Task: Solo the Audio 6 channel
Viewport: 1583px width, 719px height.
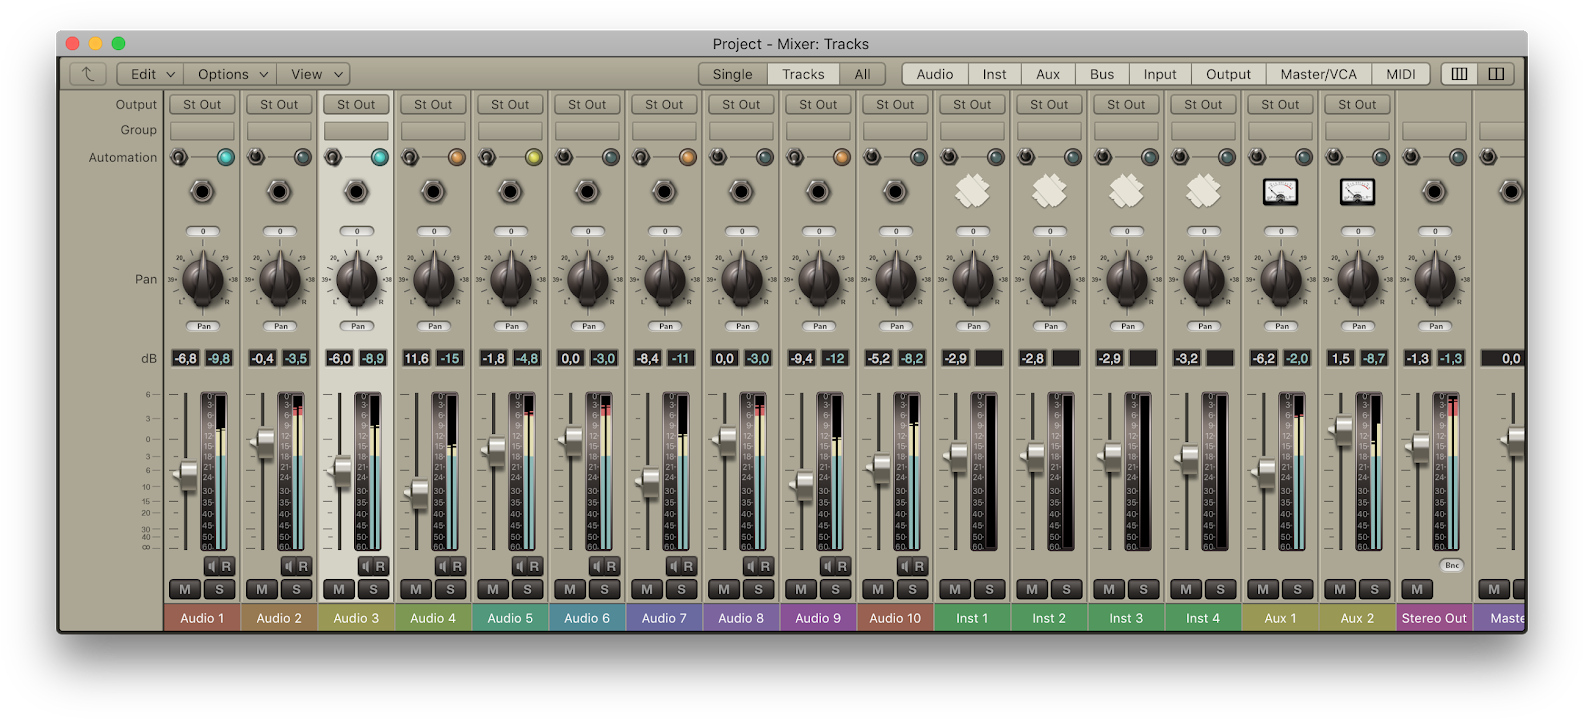Action: tap(604, 589)
